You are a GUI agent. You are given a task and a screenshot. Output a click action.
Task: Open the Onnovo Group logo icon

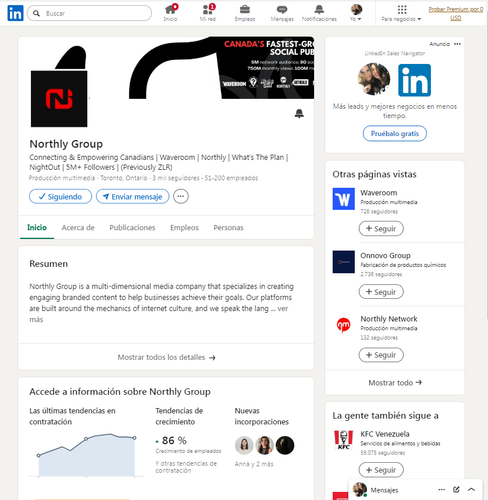point(344,262)
